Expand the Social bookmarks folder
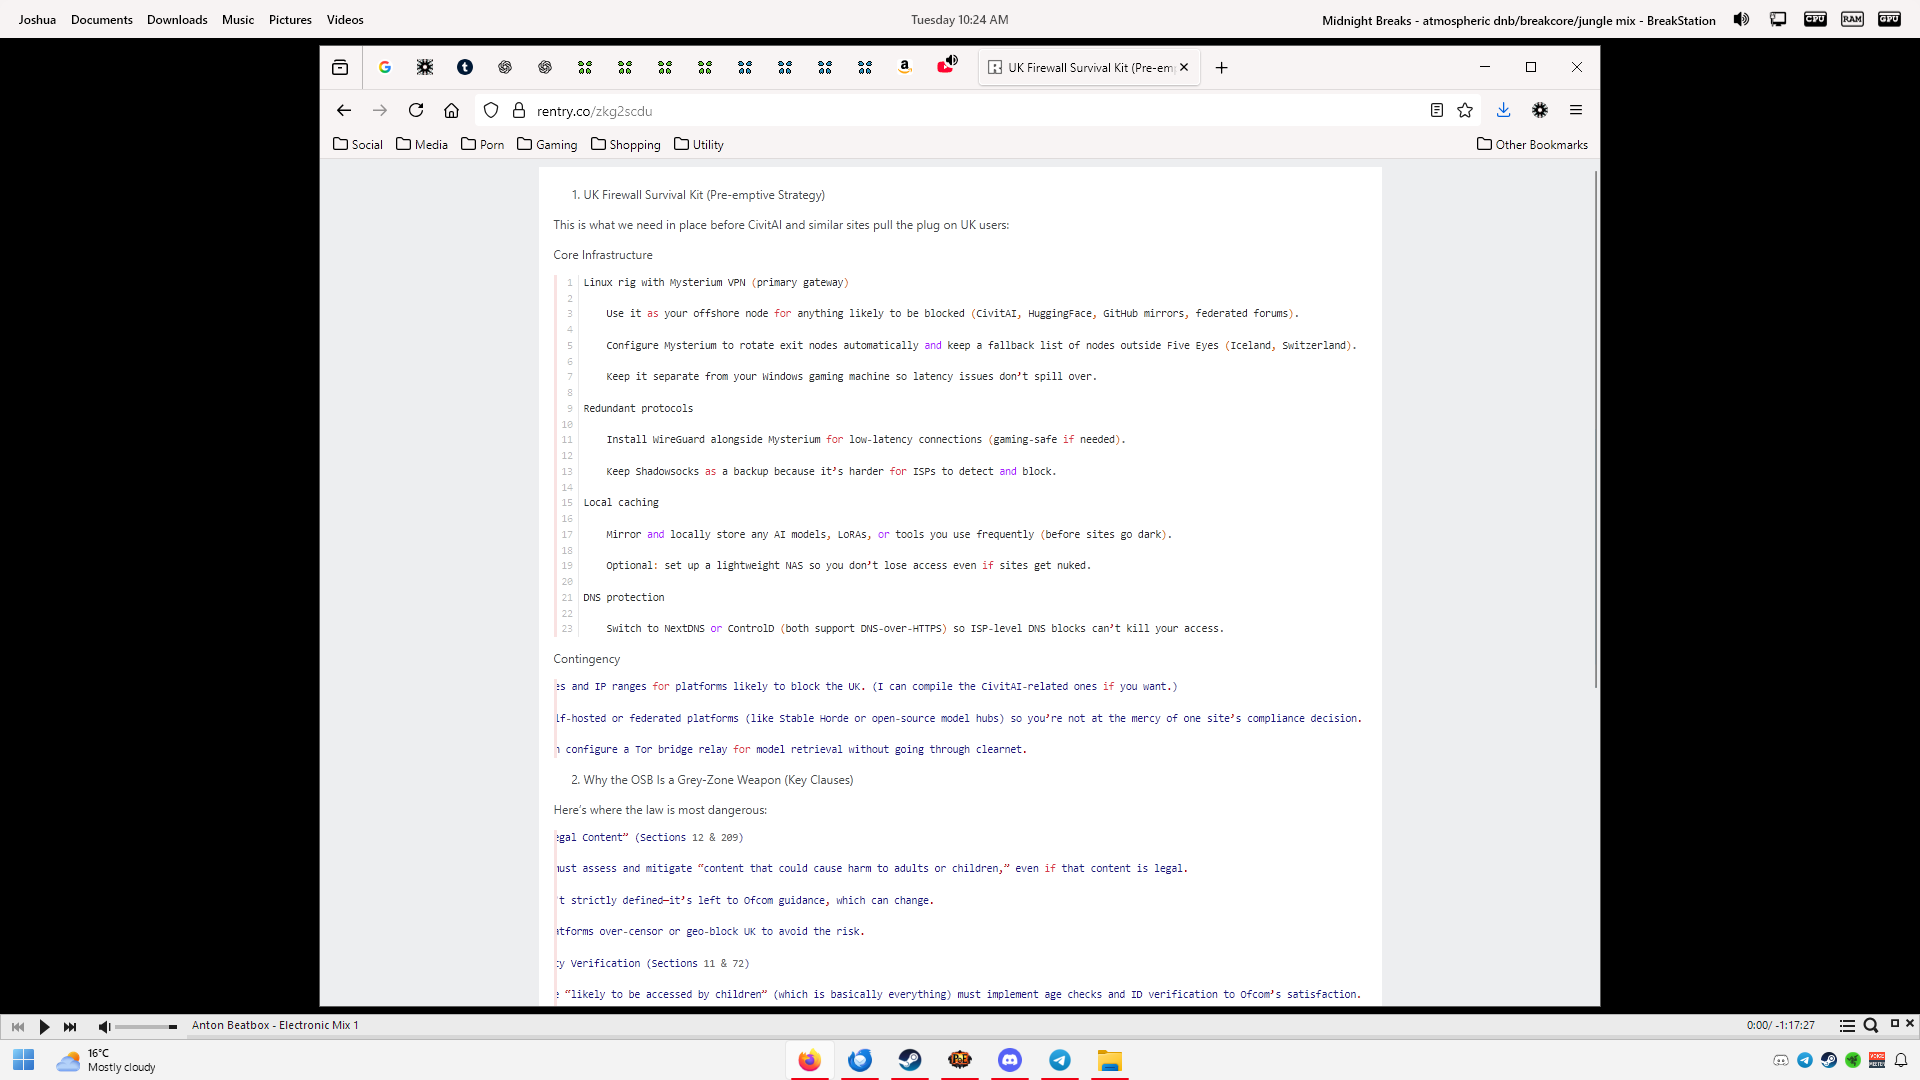Image resolution: width=1920 pixels, height=1080 pixels. click(358, 144)
